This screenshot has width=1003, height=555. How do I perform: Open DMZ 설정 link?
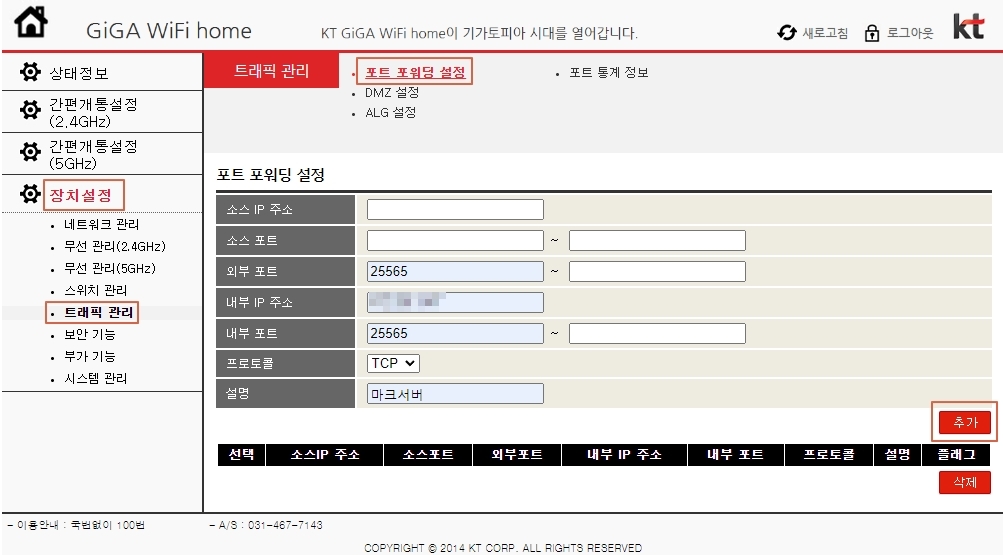pos(391,93)
